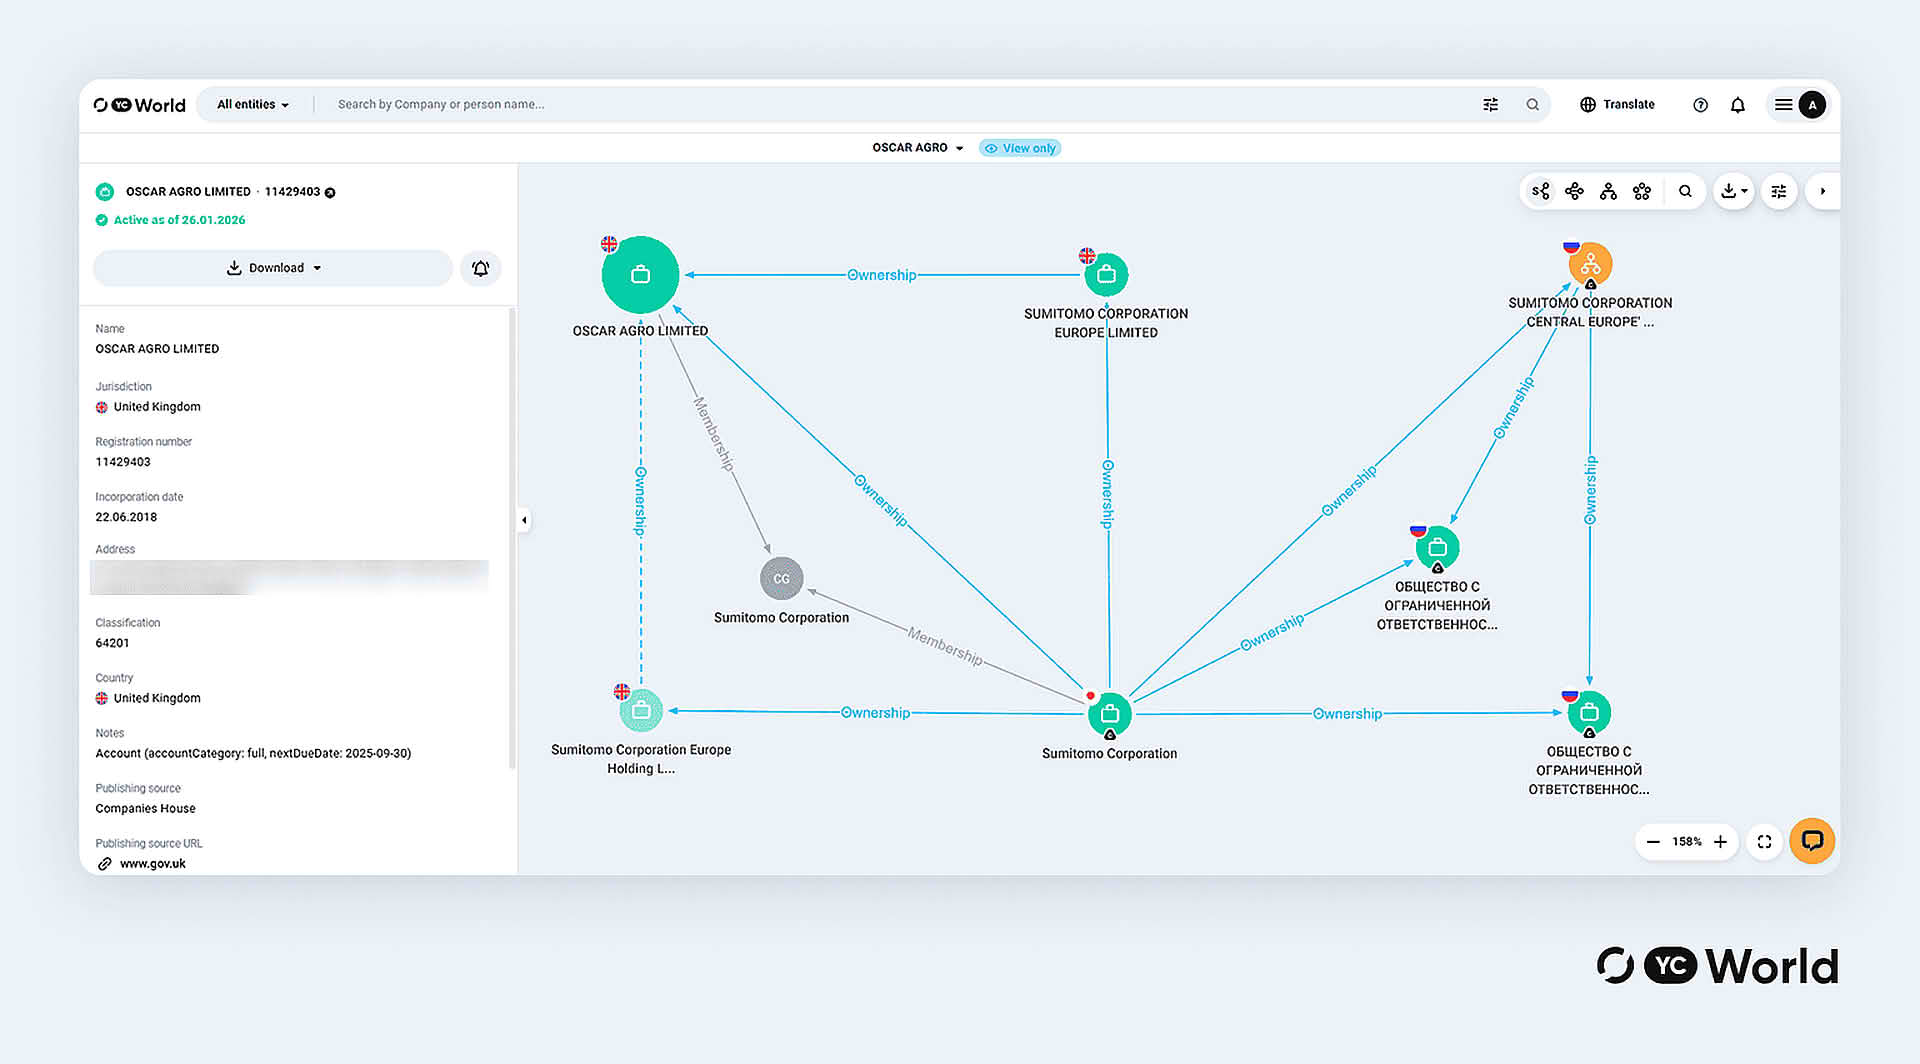Collapse the left details panel
Image resolution: width=1920 pixels, height=1064 pixels.
point(524,520)
